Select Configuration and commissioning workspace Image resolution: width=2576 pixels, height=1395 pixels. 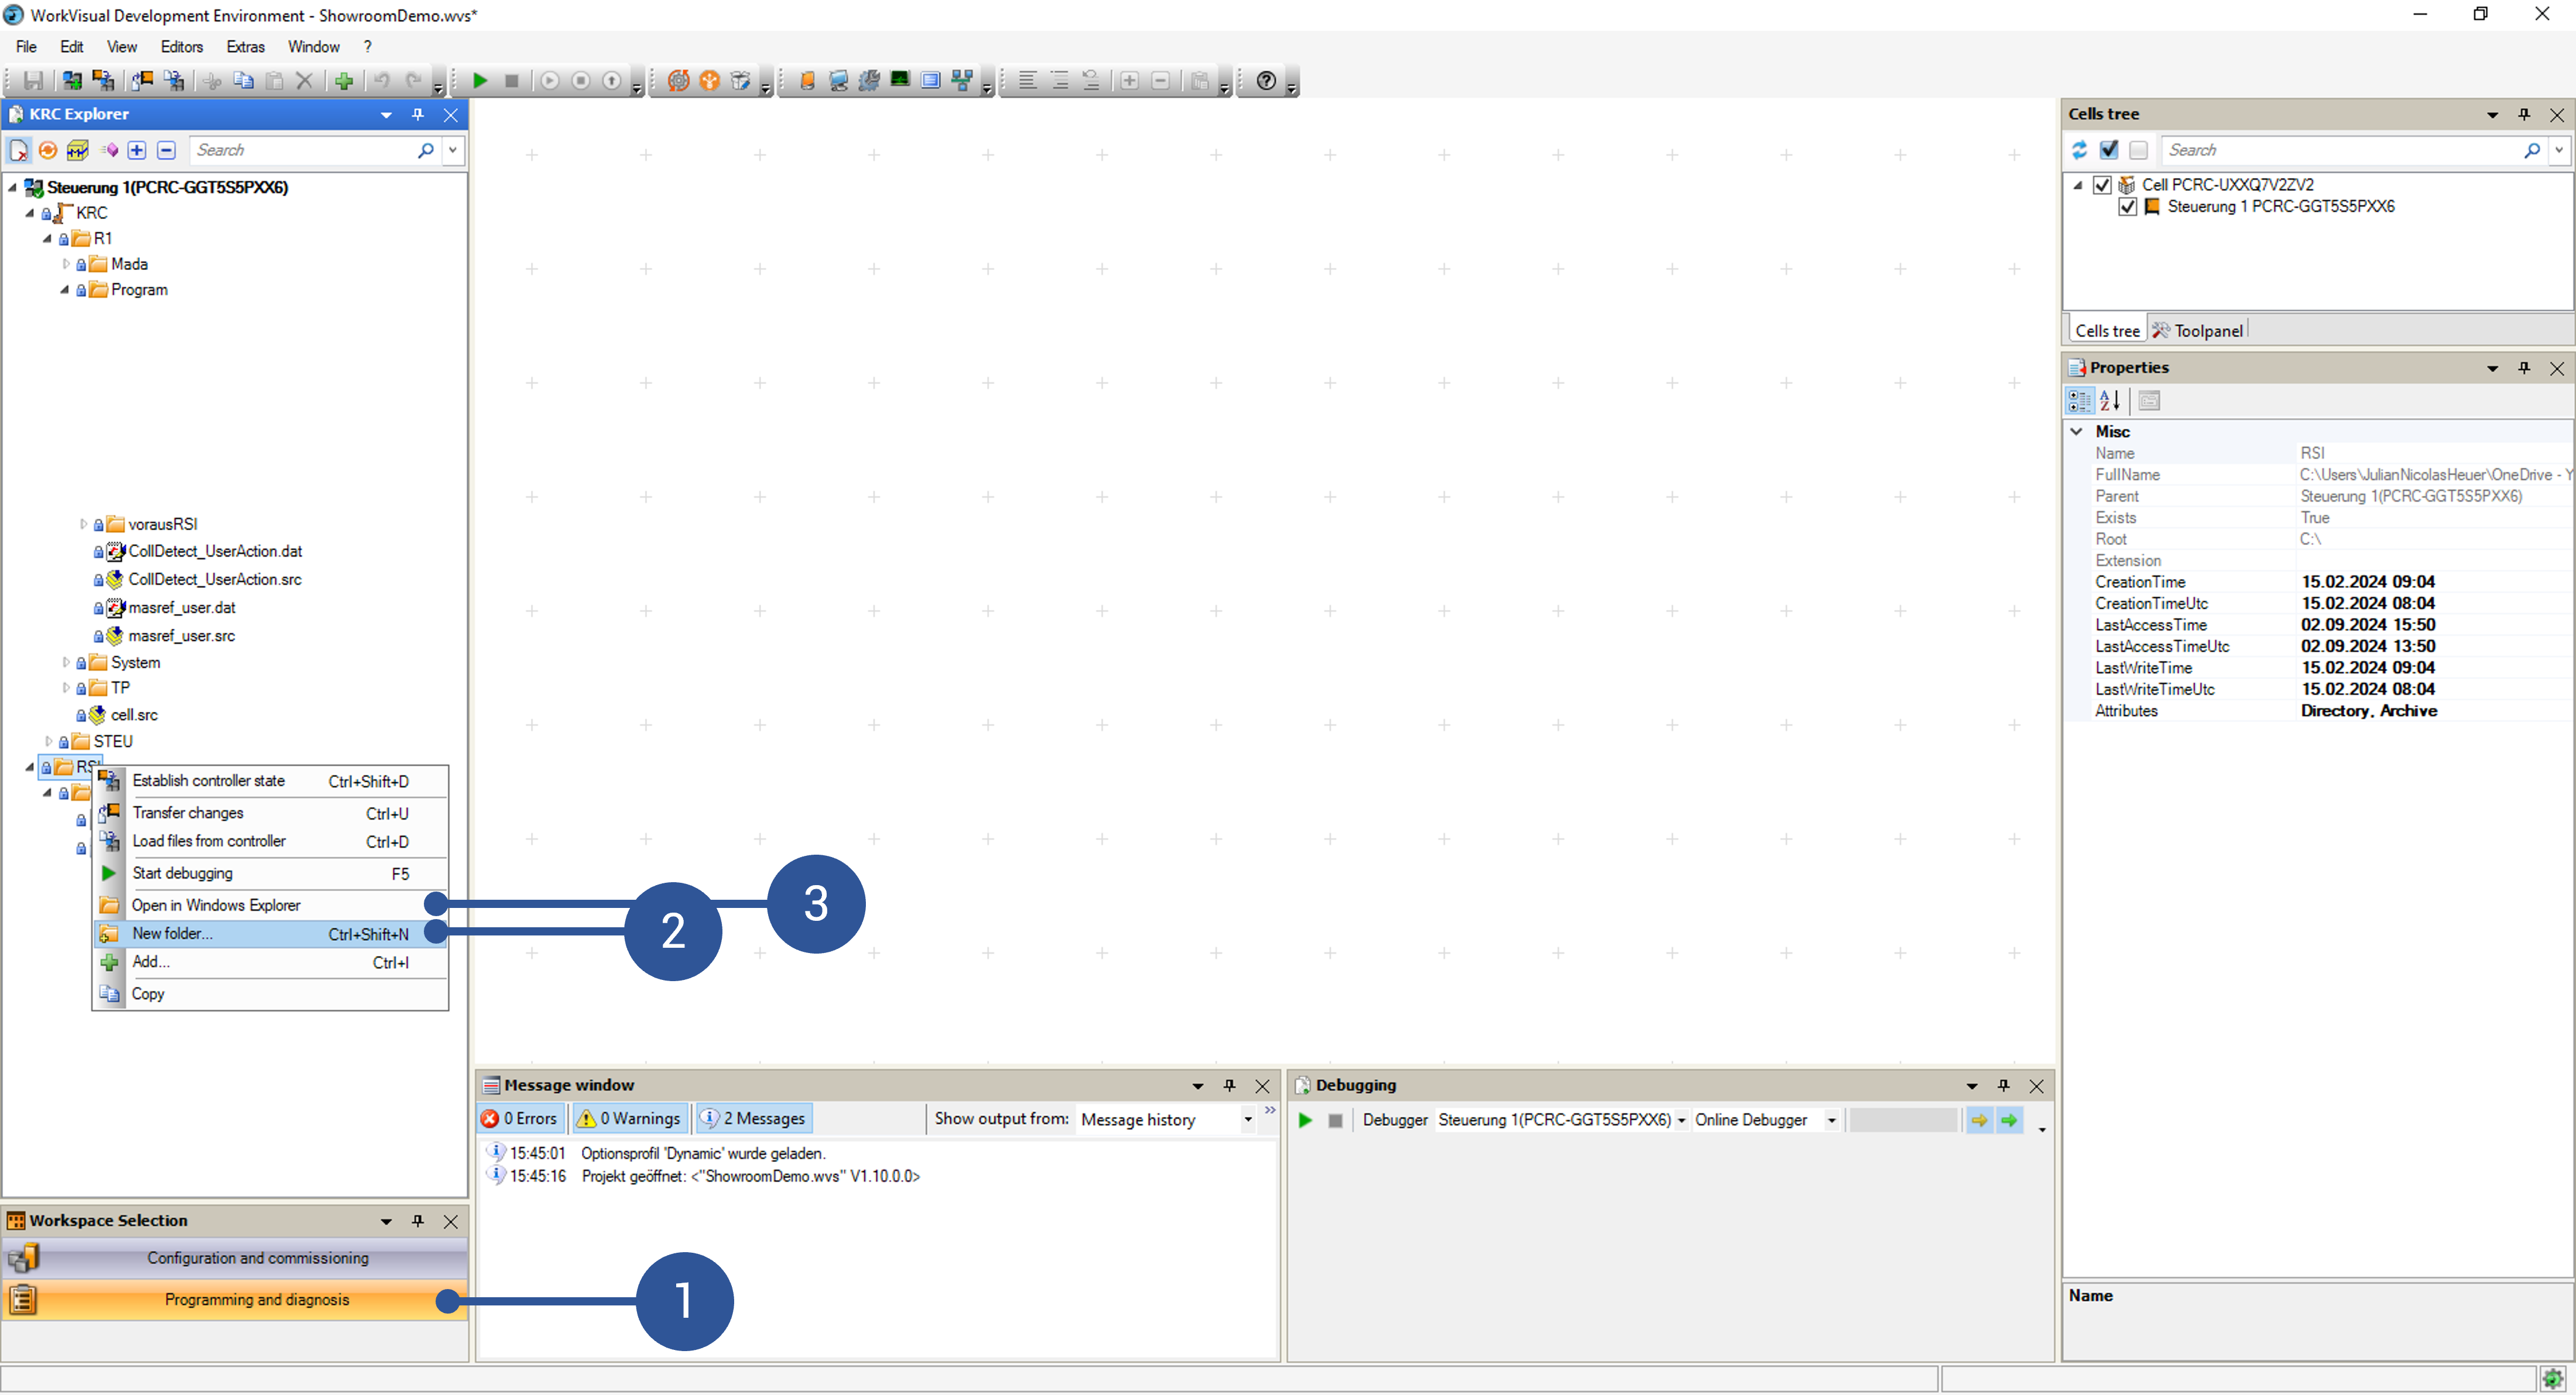coord(235,1259)
